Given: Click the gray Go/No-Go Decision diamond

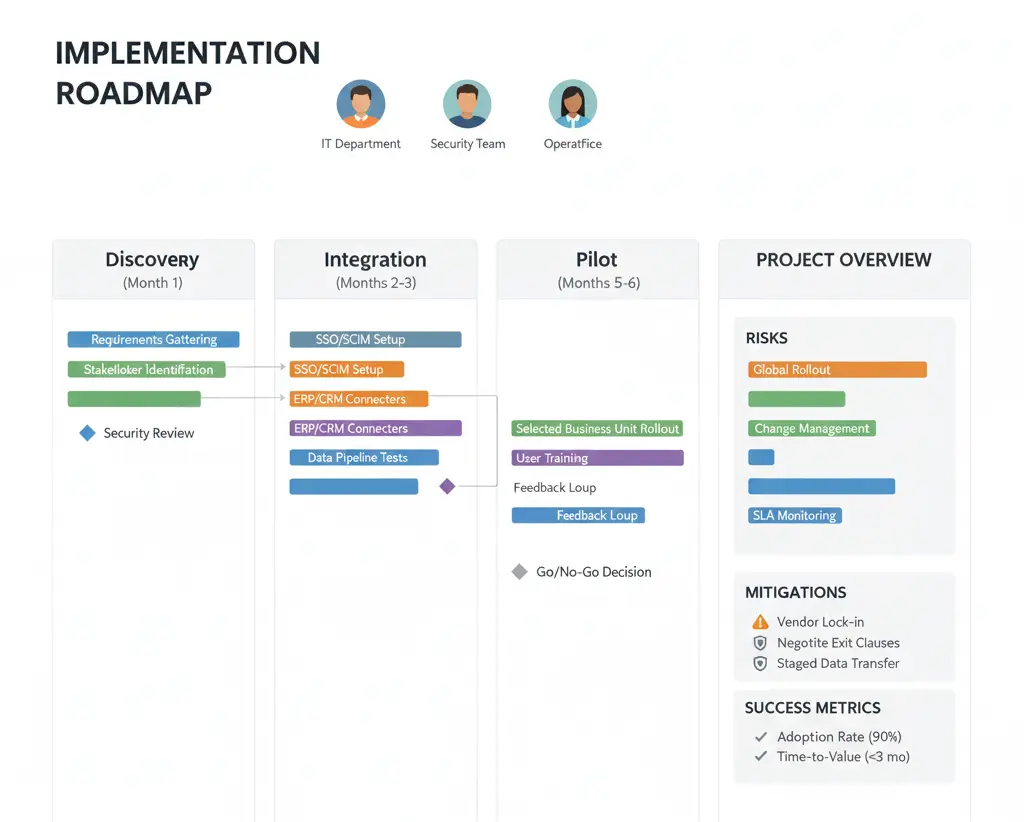Looking at the screenshot, I should point(519,572).
